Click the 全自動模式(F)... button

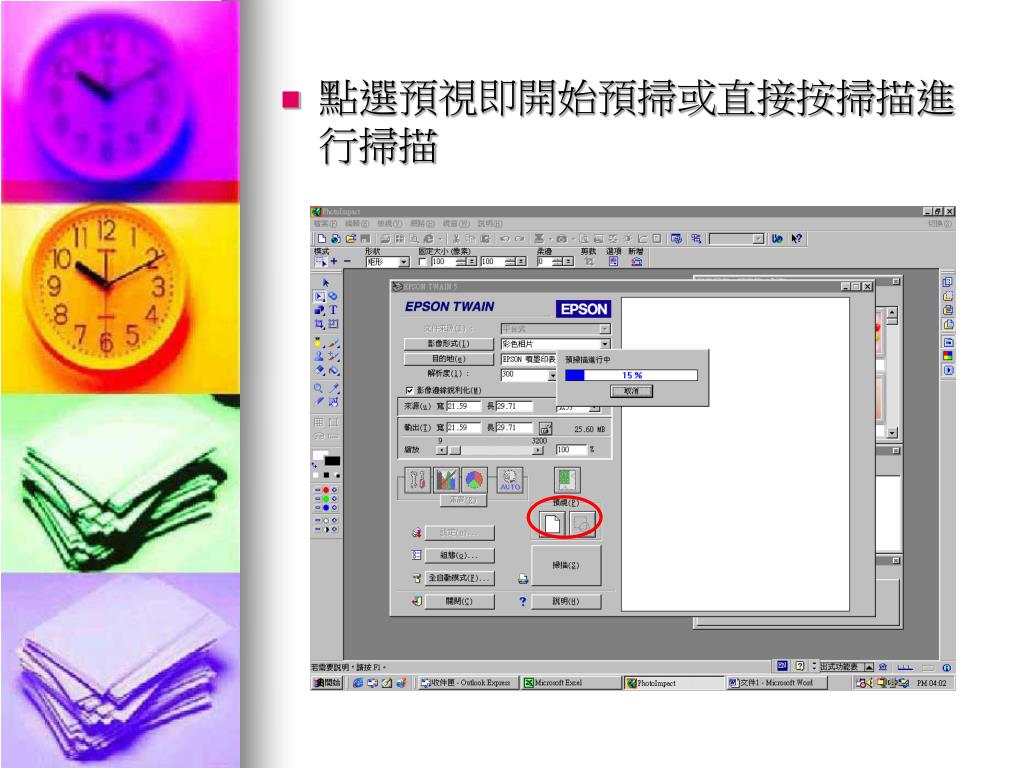click(459, 579)
